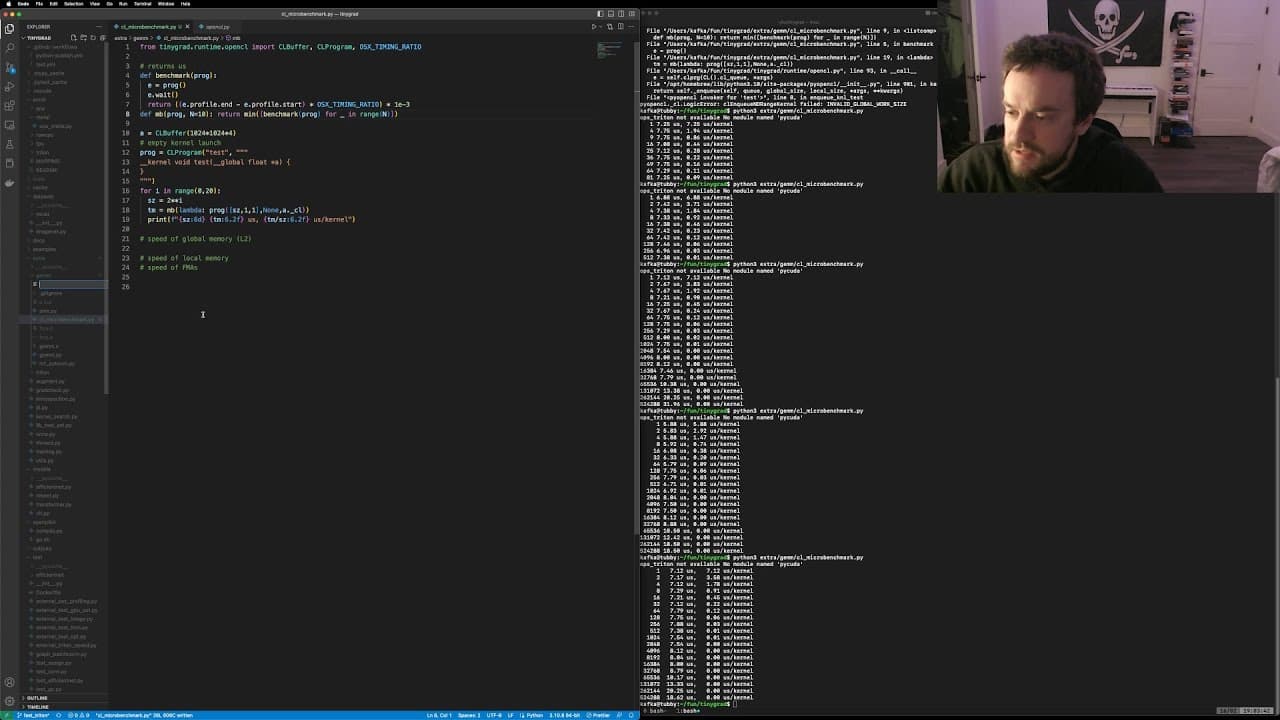Click 'Ln 6, Col 1' cursor position
The image size is (1280, 720).
point(439,715)
